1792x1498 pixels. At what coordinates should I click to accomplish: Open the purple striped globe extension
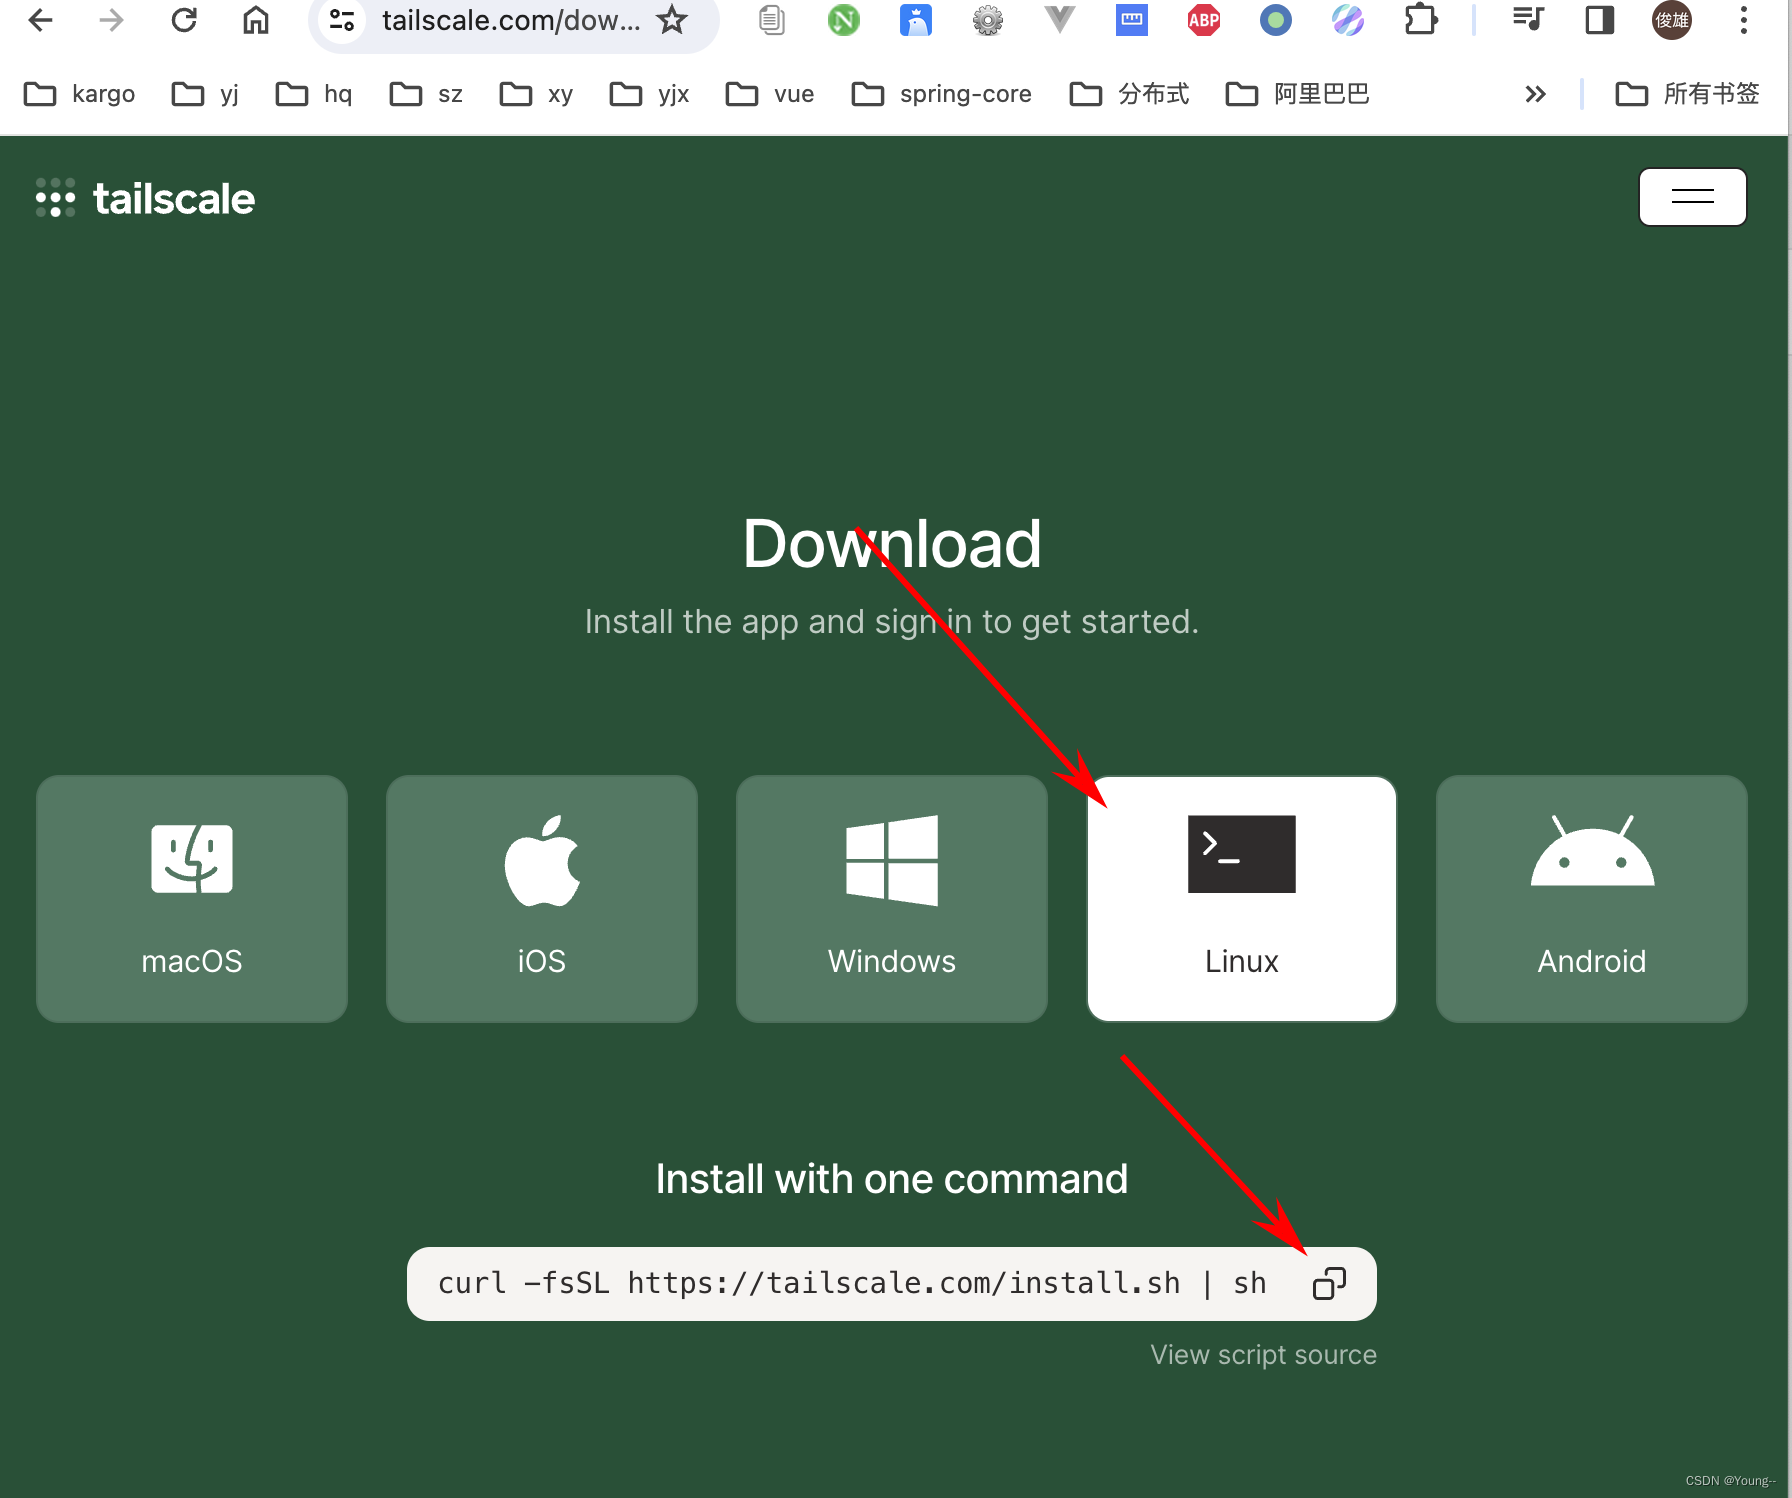pos(1348,20)
